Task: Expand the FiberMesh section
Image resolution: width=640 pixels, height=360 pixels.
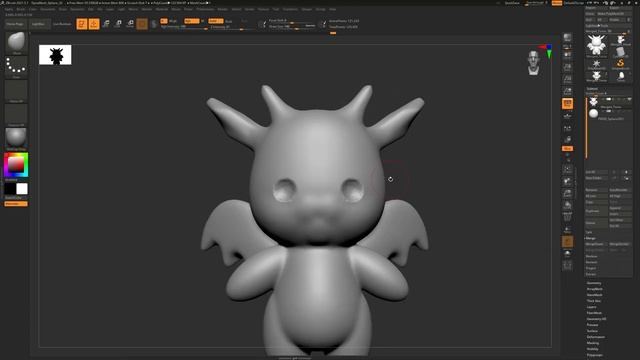Action: [594, 313]
